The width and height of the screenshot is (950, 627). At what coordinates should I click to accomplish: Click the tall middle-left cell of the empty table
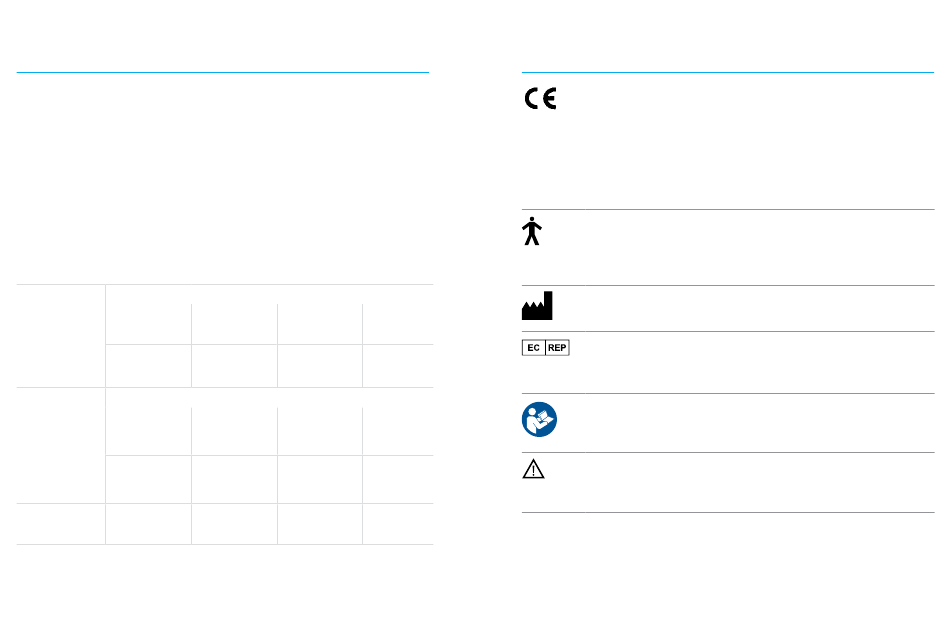click(x=61, y=446)
